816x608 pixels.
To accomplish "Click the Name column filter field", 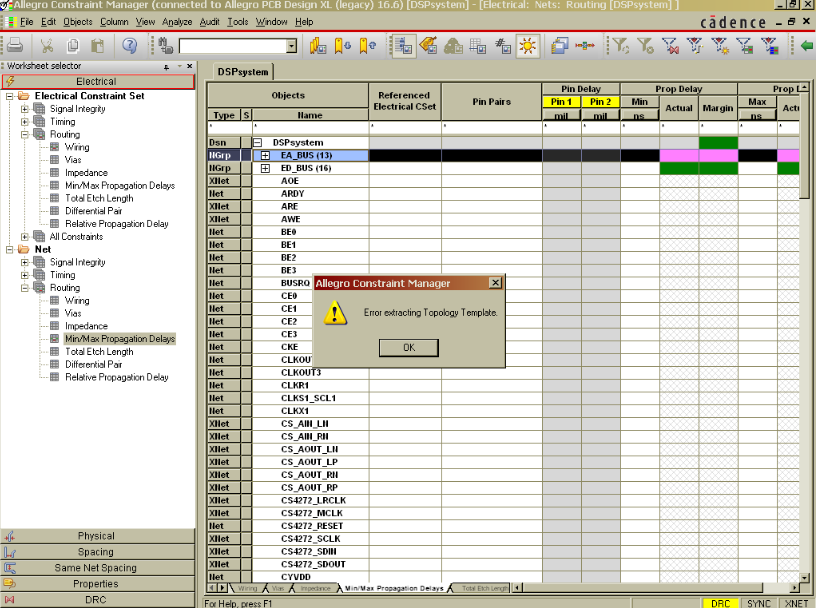I will click(310, 128).
